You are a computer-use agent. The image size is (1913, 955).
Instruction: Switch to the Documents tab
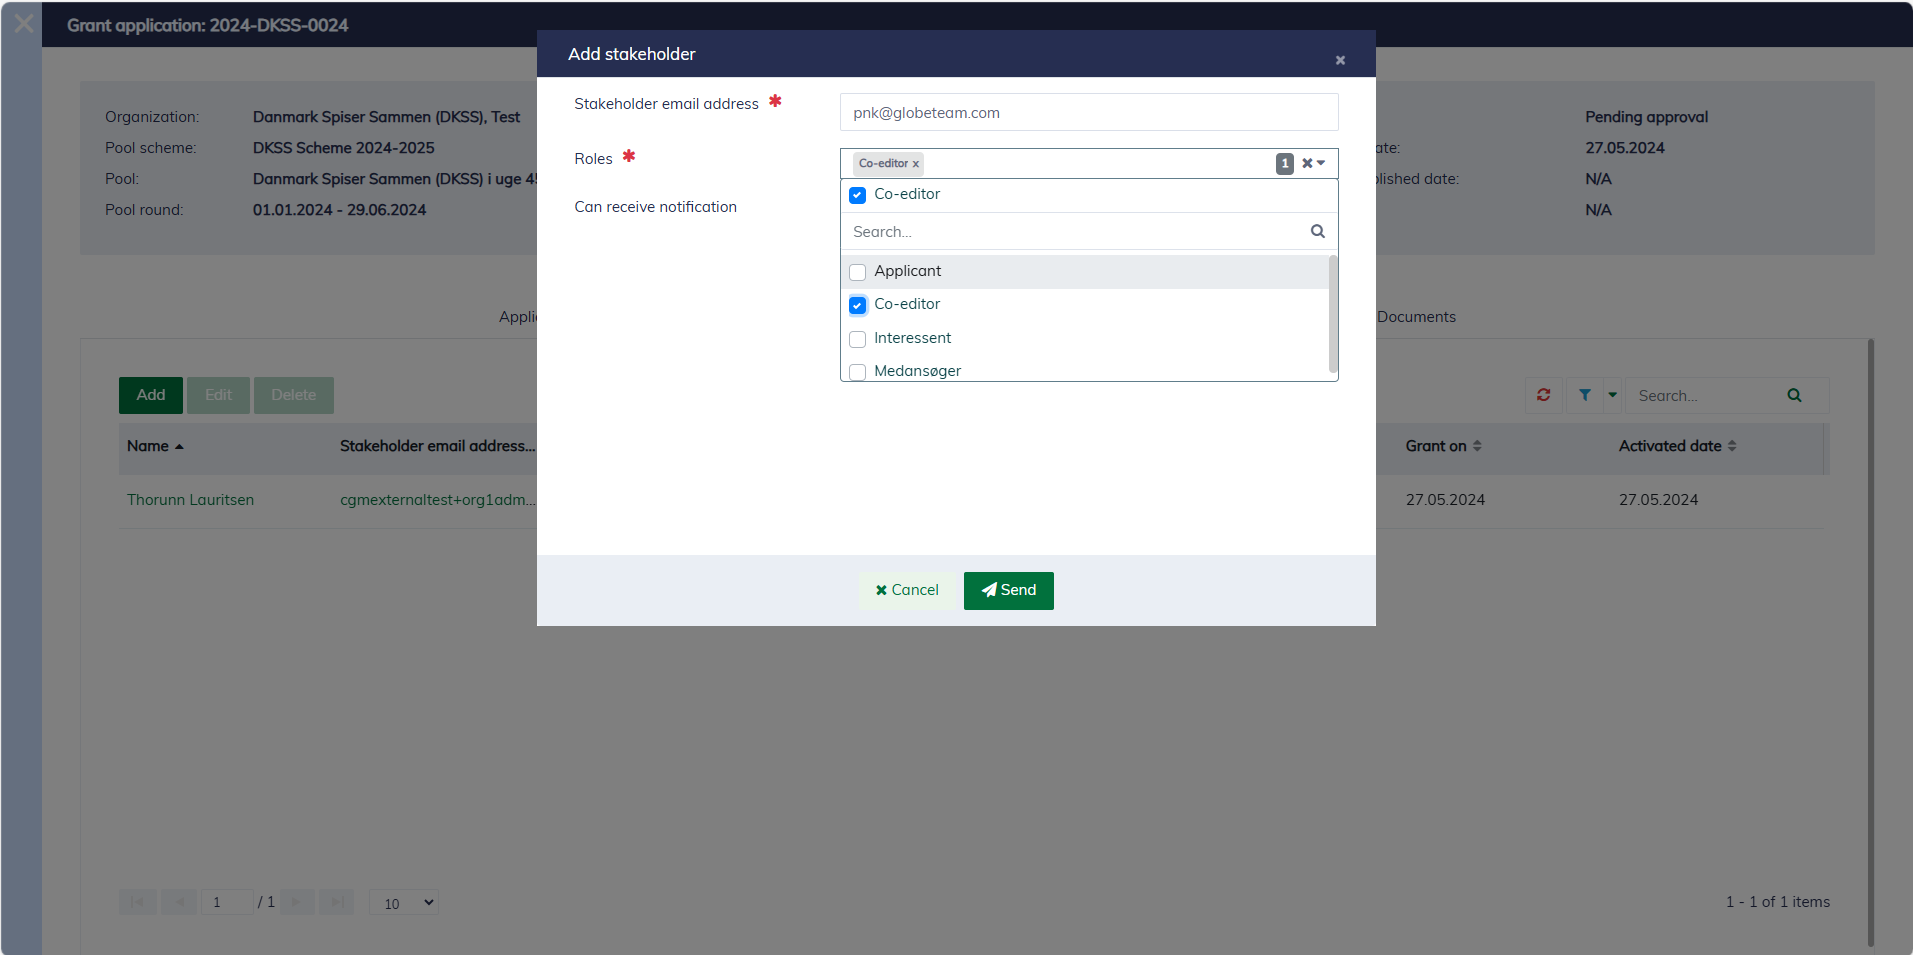click(1415, 317)
